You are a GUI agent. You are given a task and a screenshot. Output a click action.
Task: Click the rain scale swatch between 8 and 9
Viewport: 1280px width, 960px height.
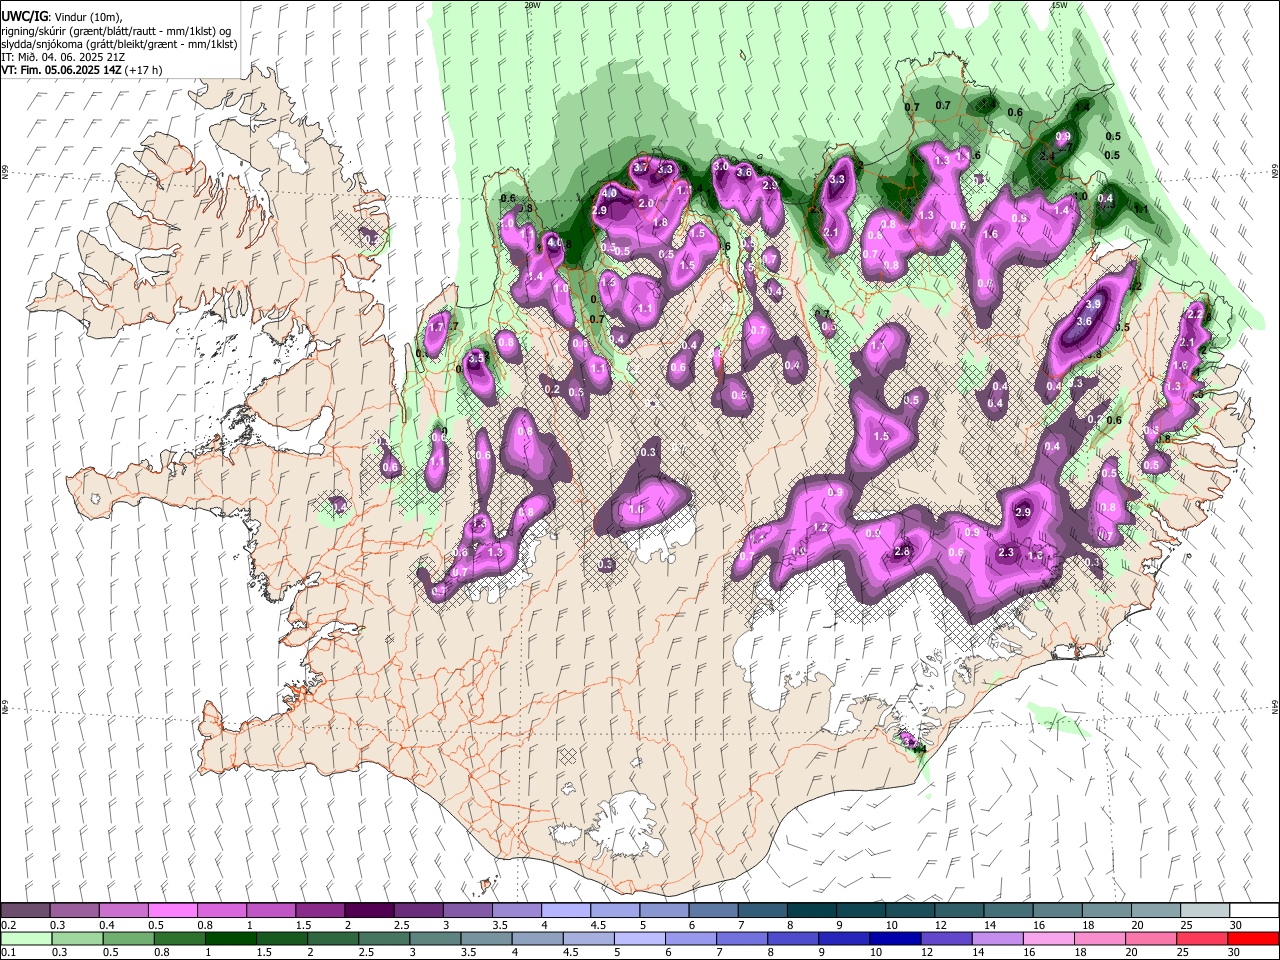click(x=791, y=938)
